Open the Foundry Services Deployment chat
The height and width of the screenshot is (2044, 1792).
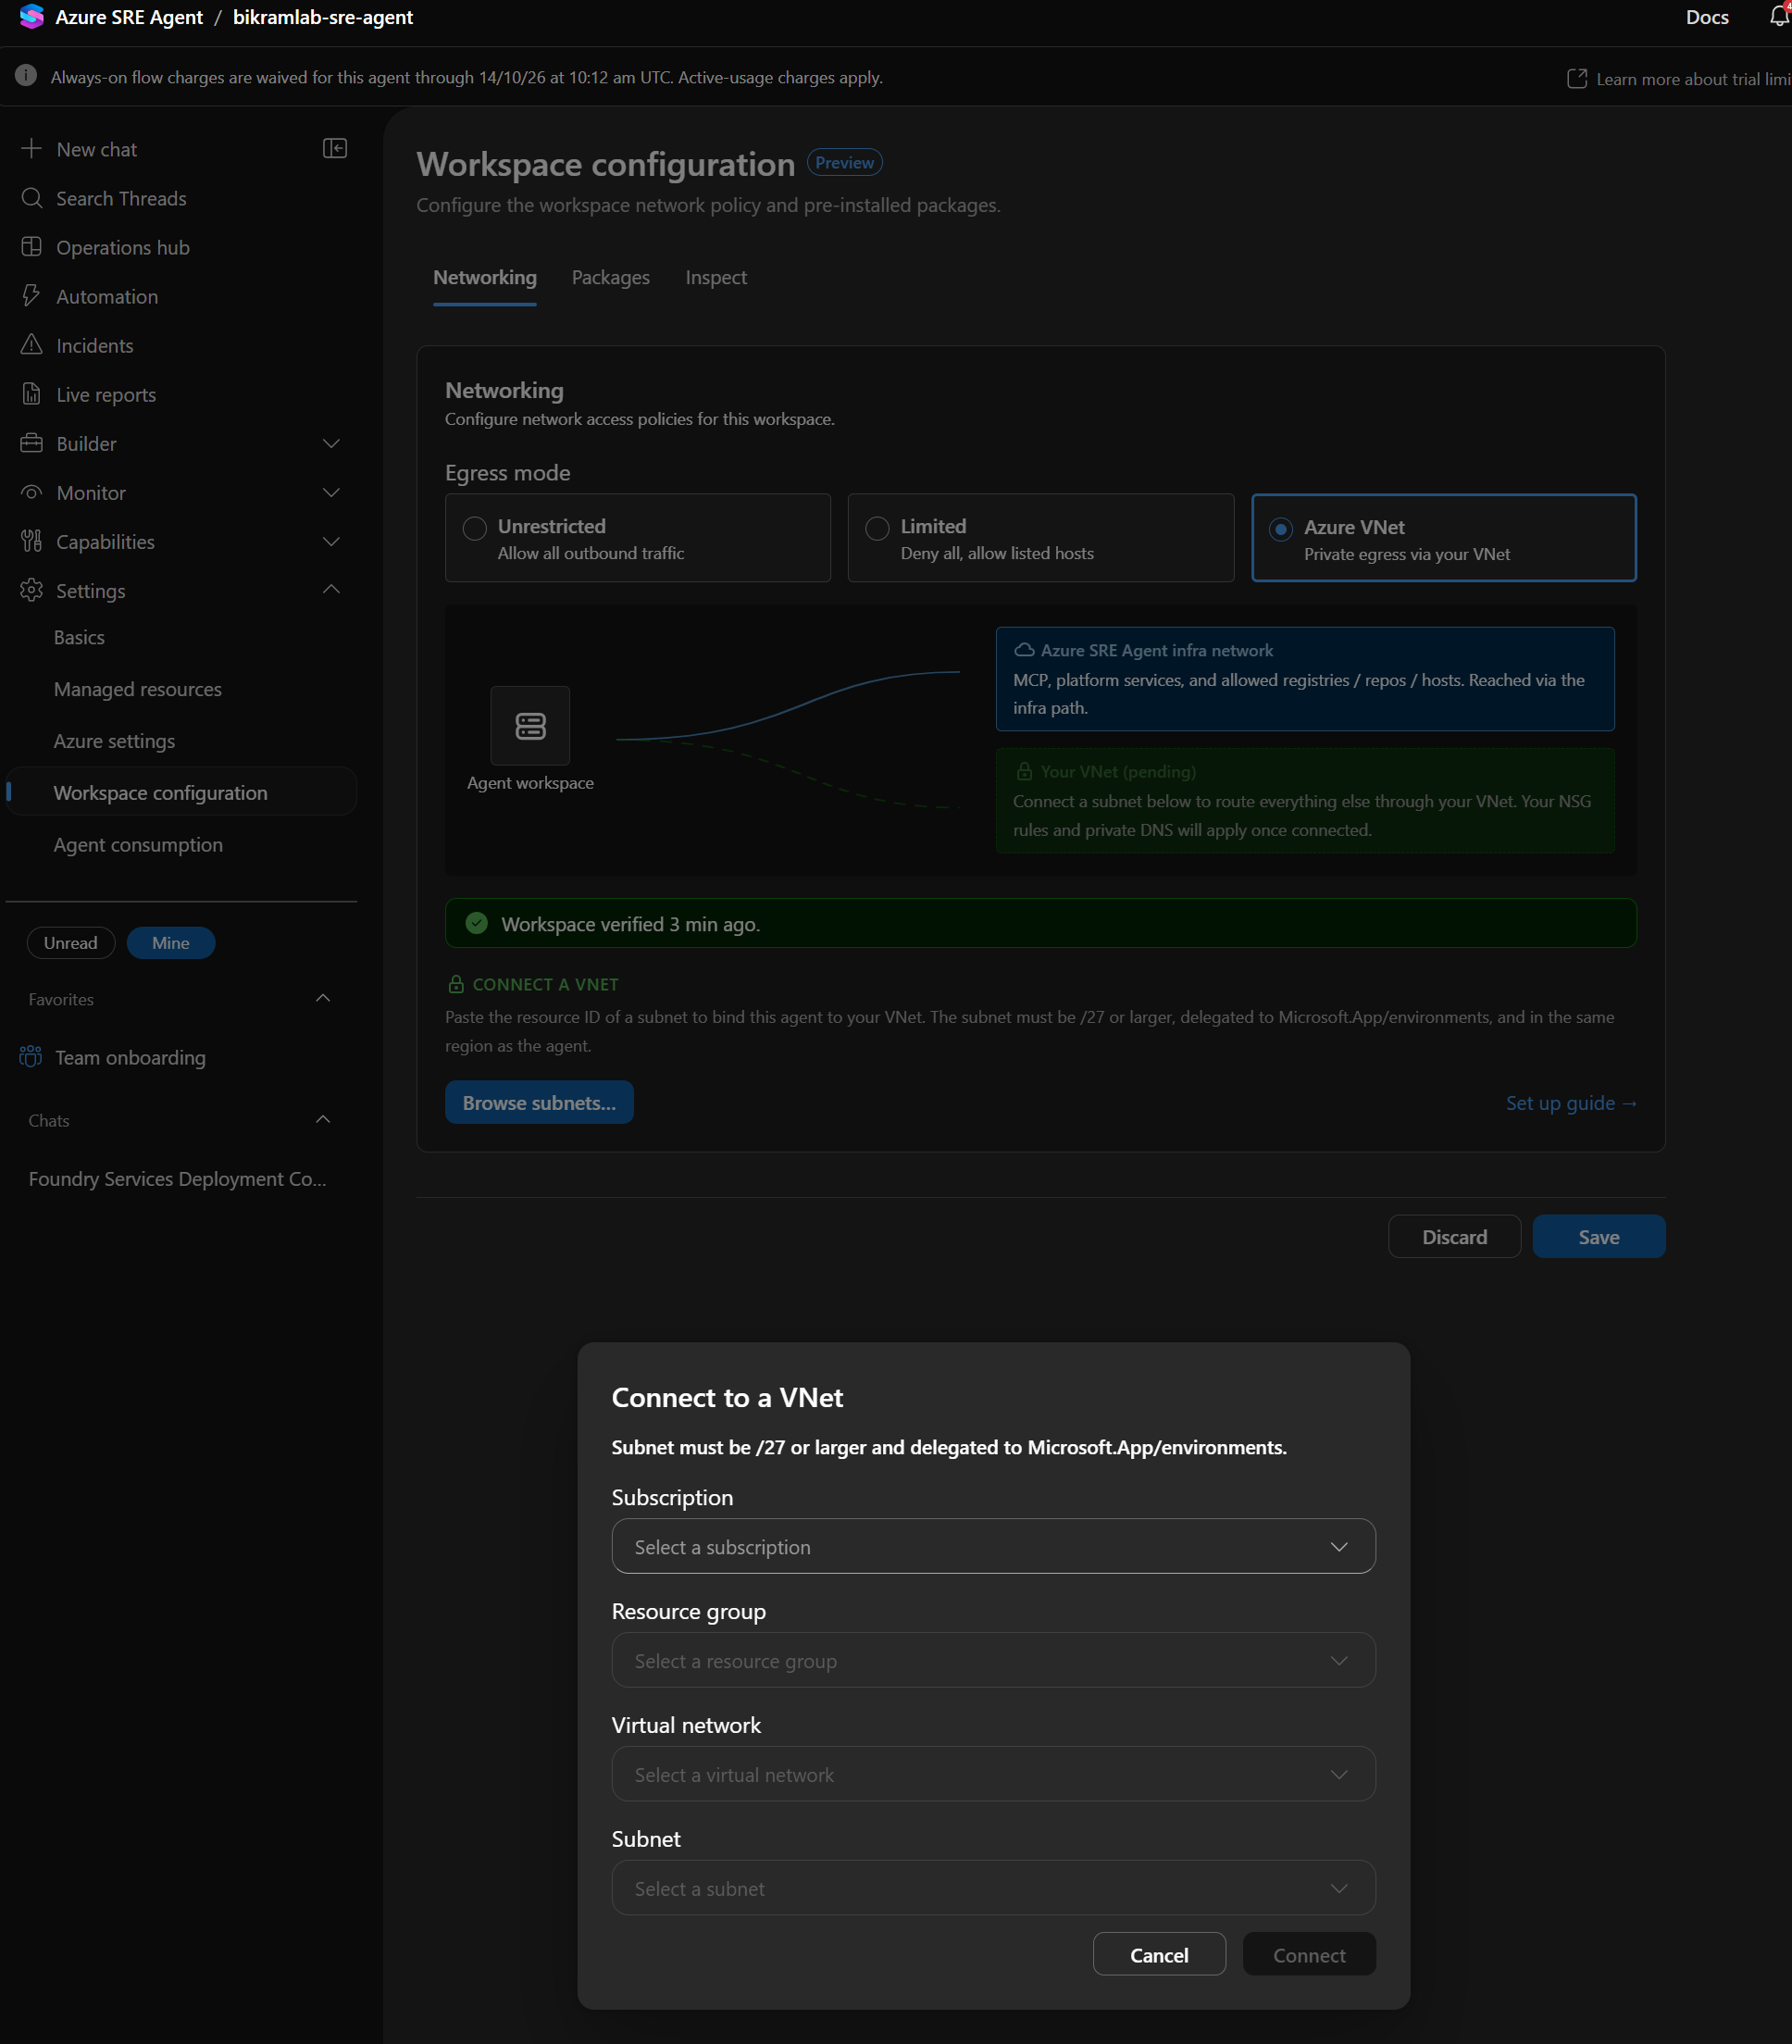(x=178, y=1179)
